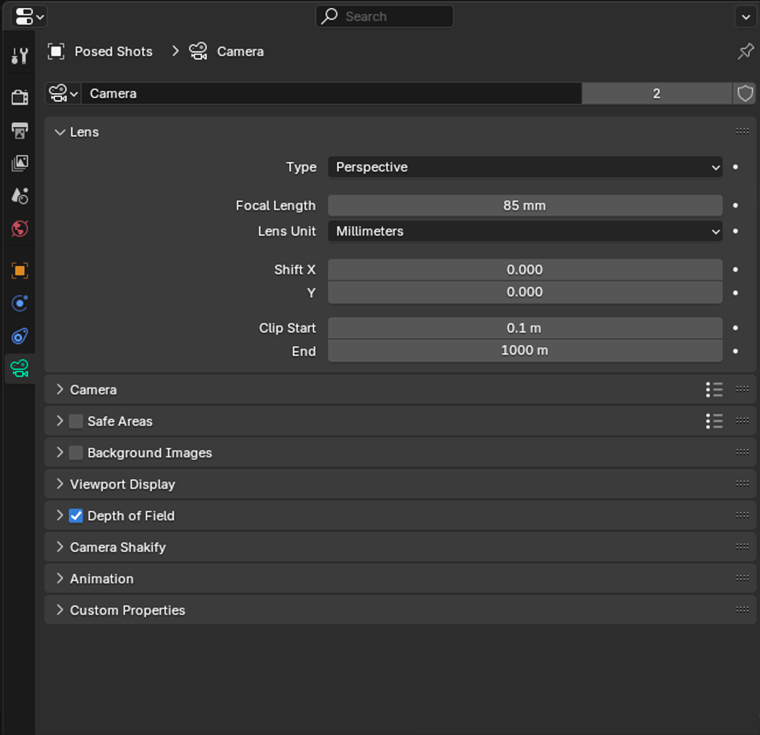This screenshot has width=760, height=735.
Task: Disable the Depth of Field checkbox
Action: (x=76, y=516)
